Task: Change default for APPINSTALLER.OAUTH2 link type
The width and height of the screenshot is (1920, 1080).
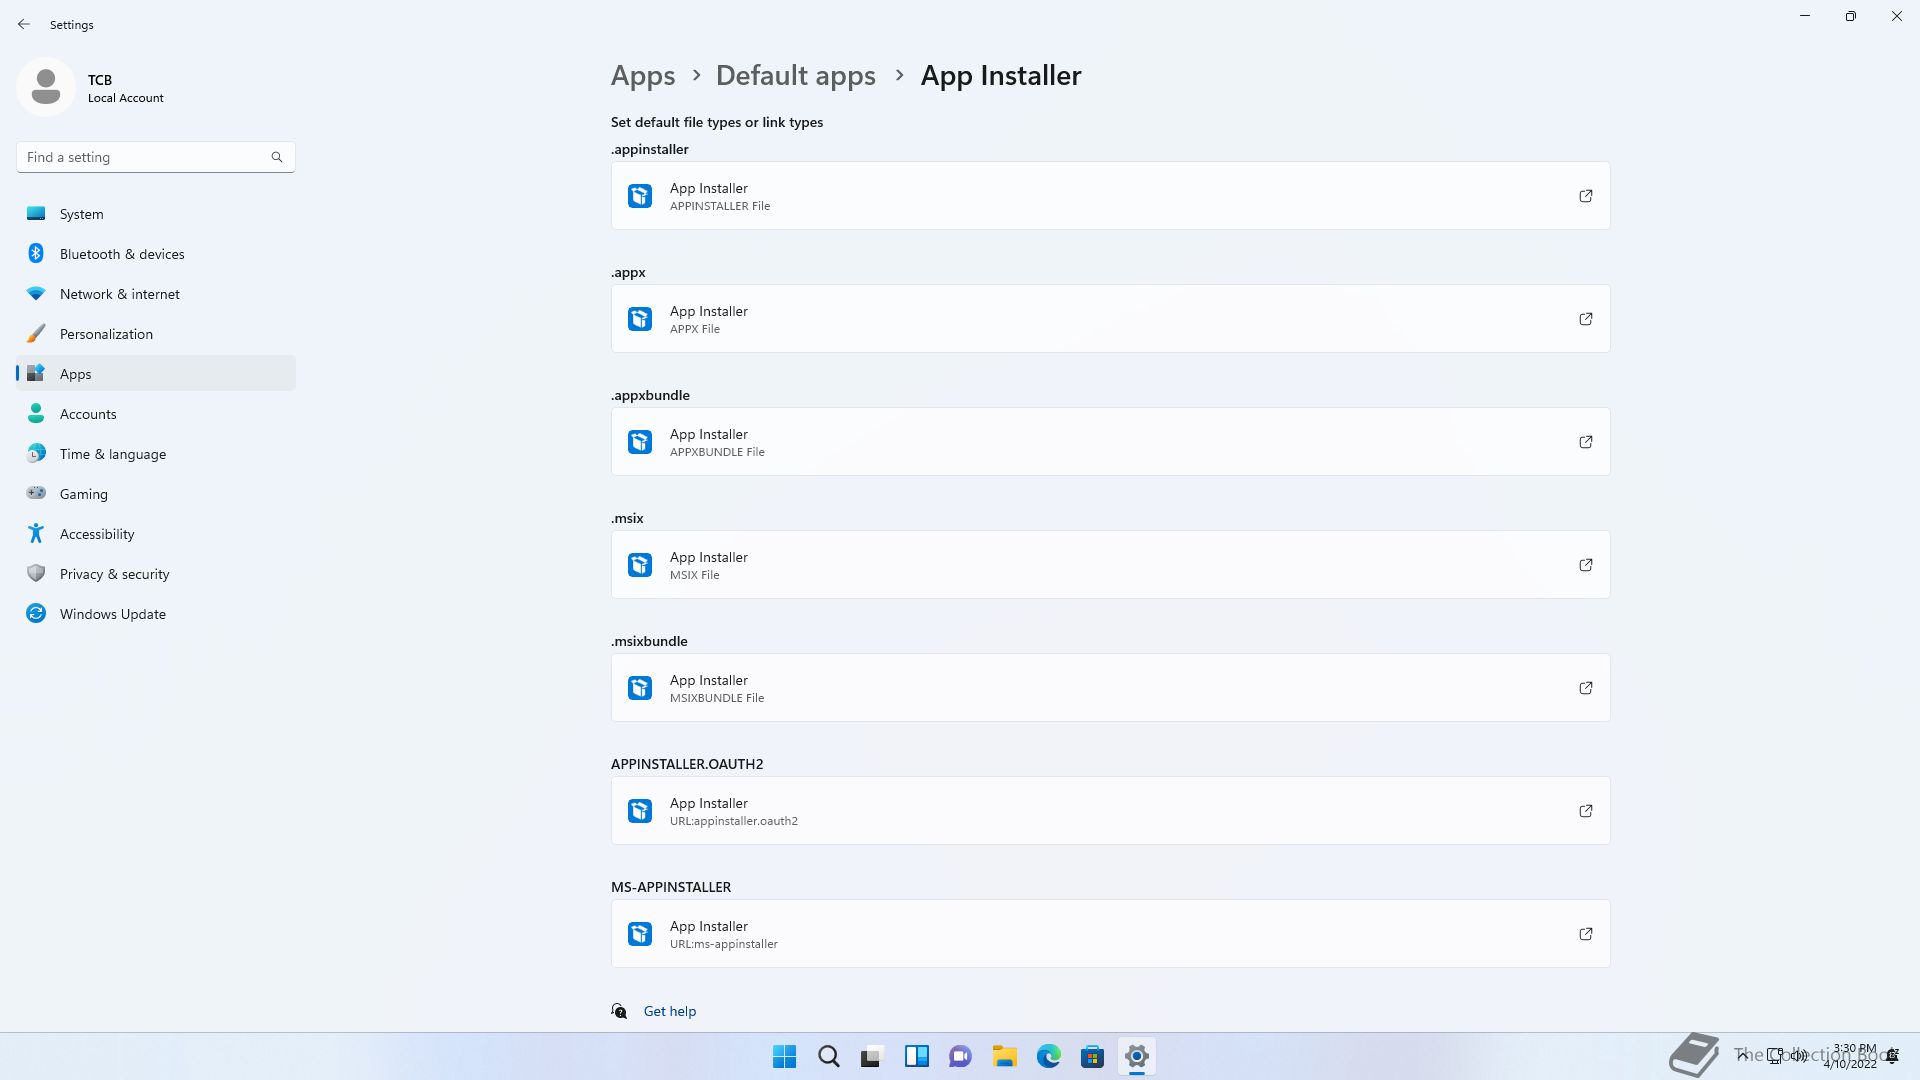Action: pos(1111,811)
